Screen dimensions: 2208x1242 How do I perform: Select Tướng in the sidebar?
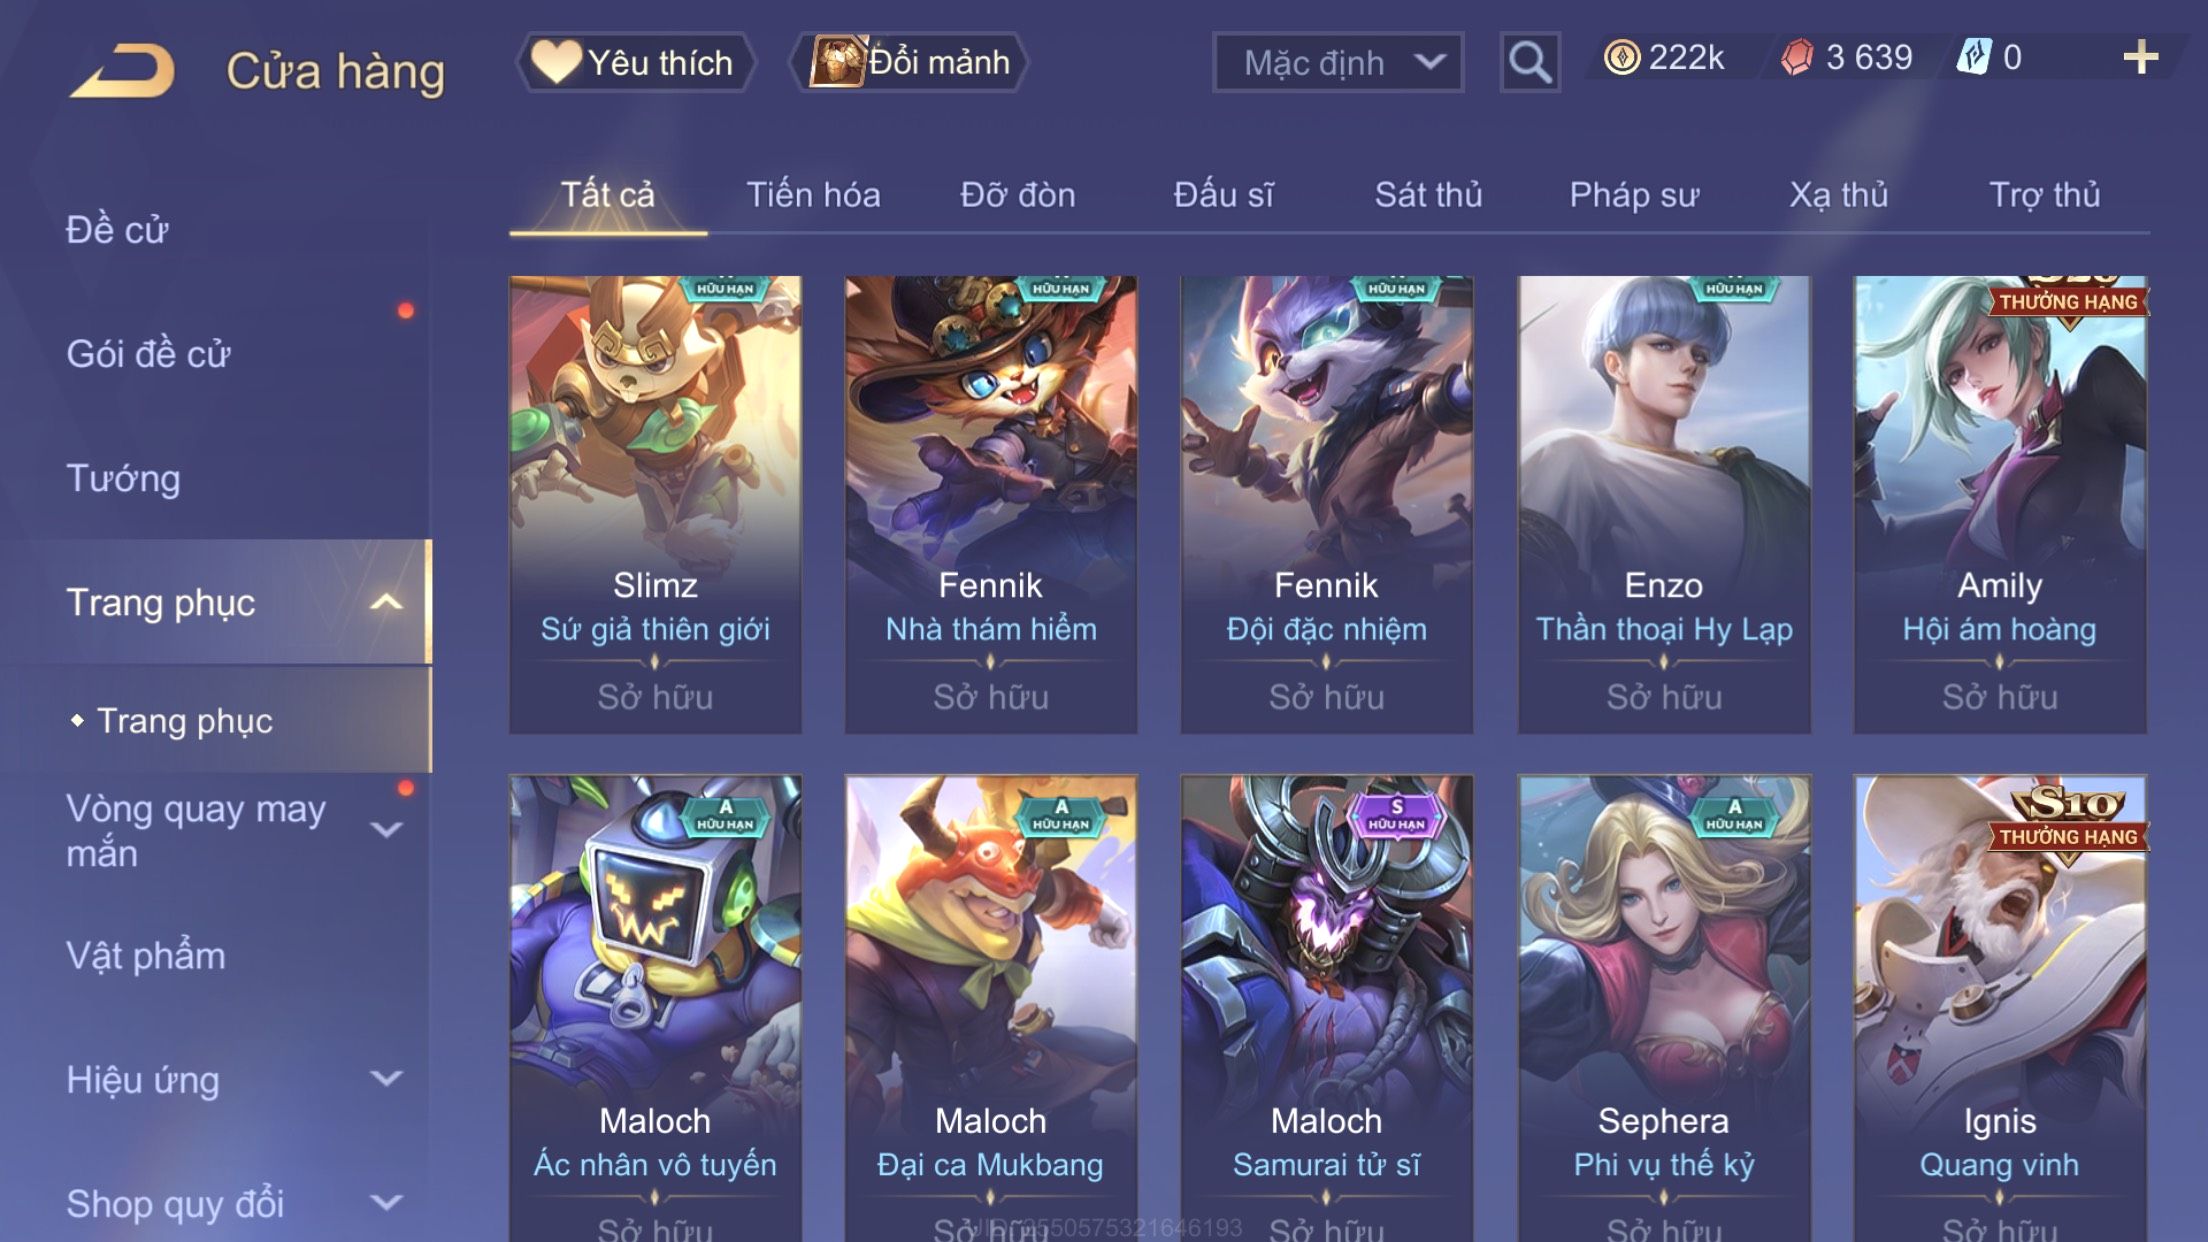[x=123, y=478]
